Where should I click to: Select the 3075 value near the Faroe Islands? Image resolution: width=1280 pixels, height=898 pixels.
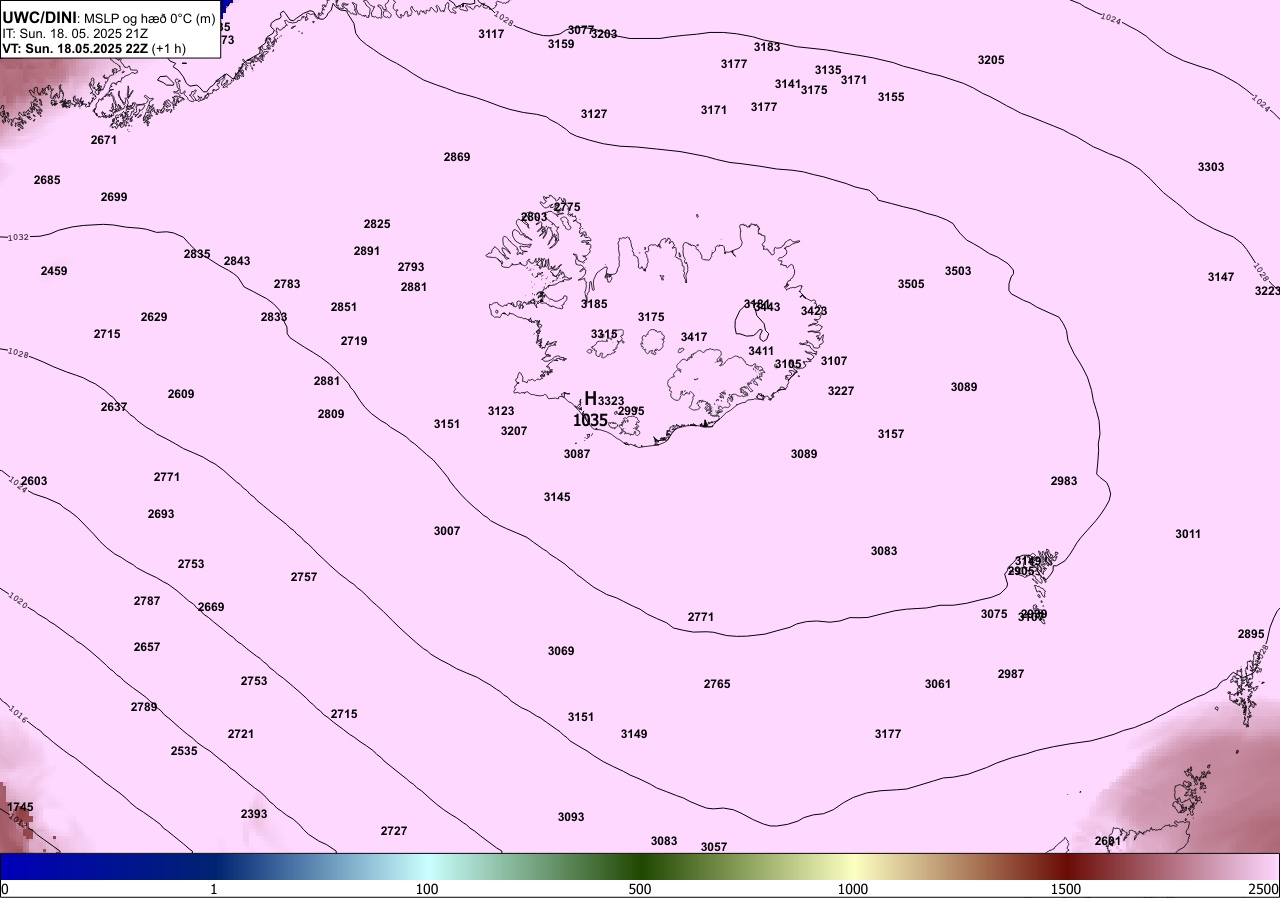coord(994,614)
